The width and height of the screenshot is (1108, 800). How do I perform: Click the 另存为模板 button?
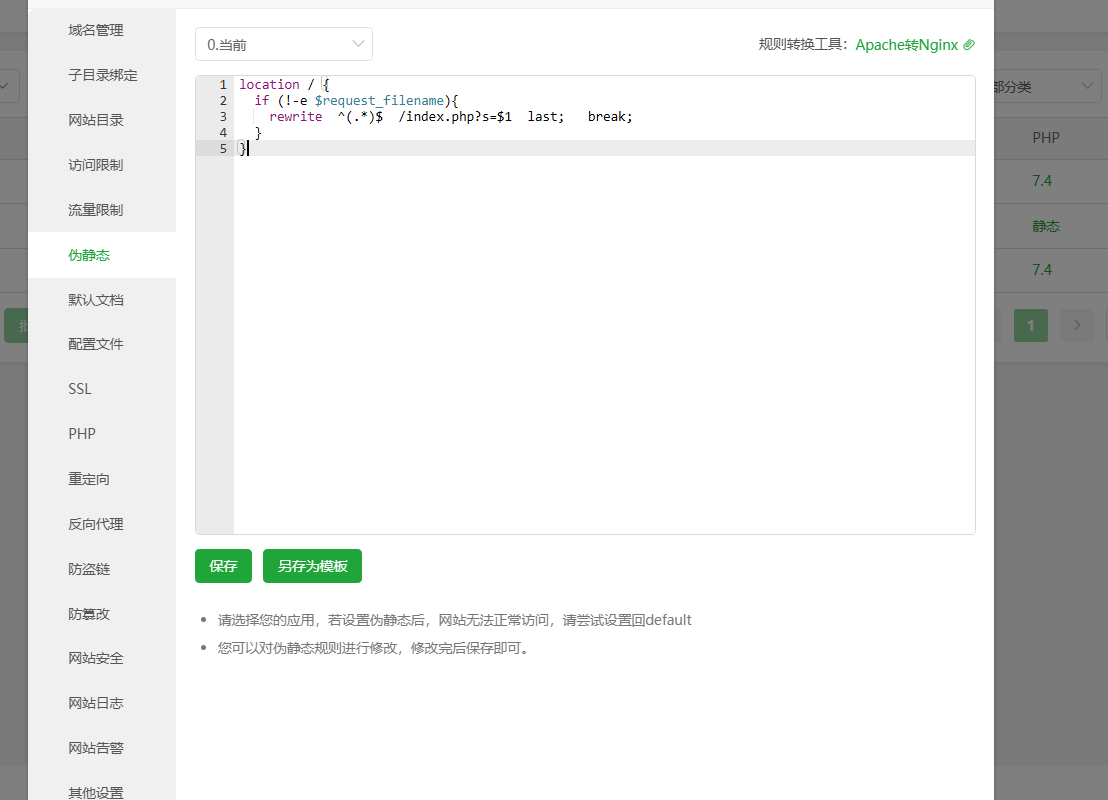[x=312, y=566]
